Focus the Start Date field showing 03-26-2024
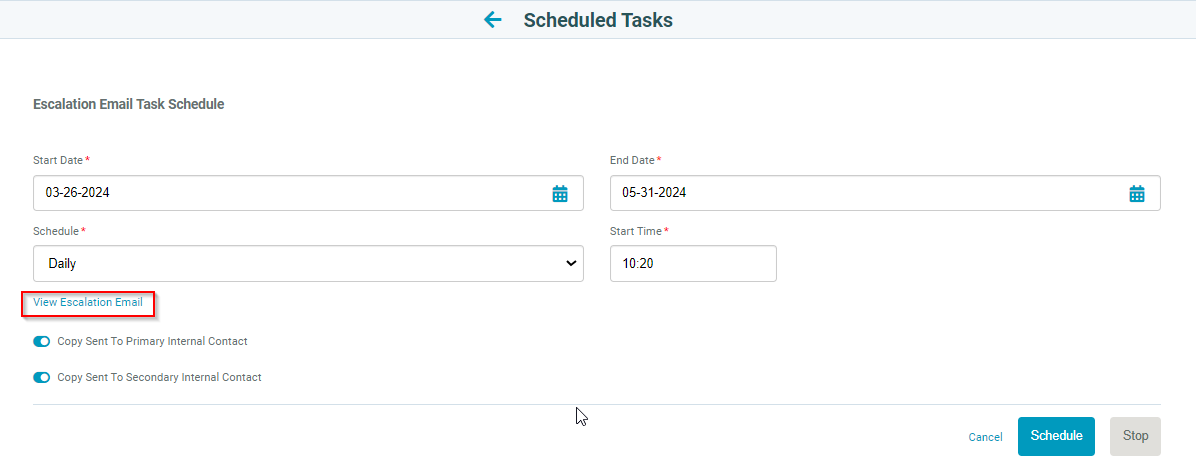The width and height of the screenshot is (1196, 456). [x=308, y=193]
